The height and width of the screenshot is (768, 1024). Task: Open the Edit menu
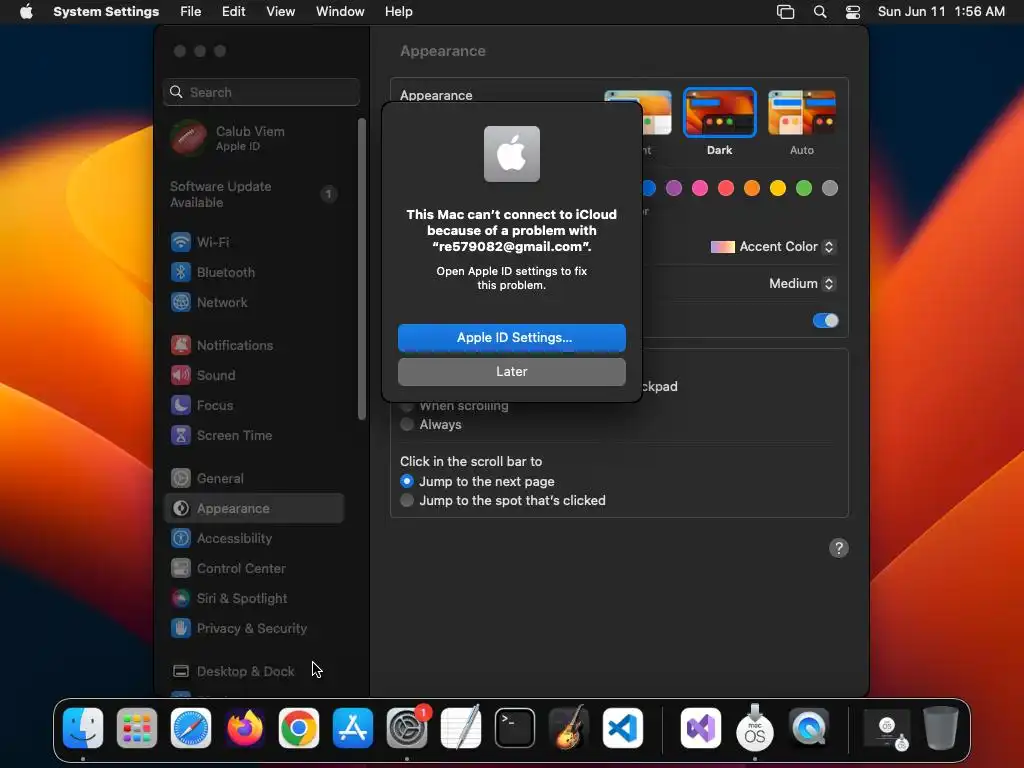(x=233, y=12)
